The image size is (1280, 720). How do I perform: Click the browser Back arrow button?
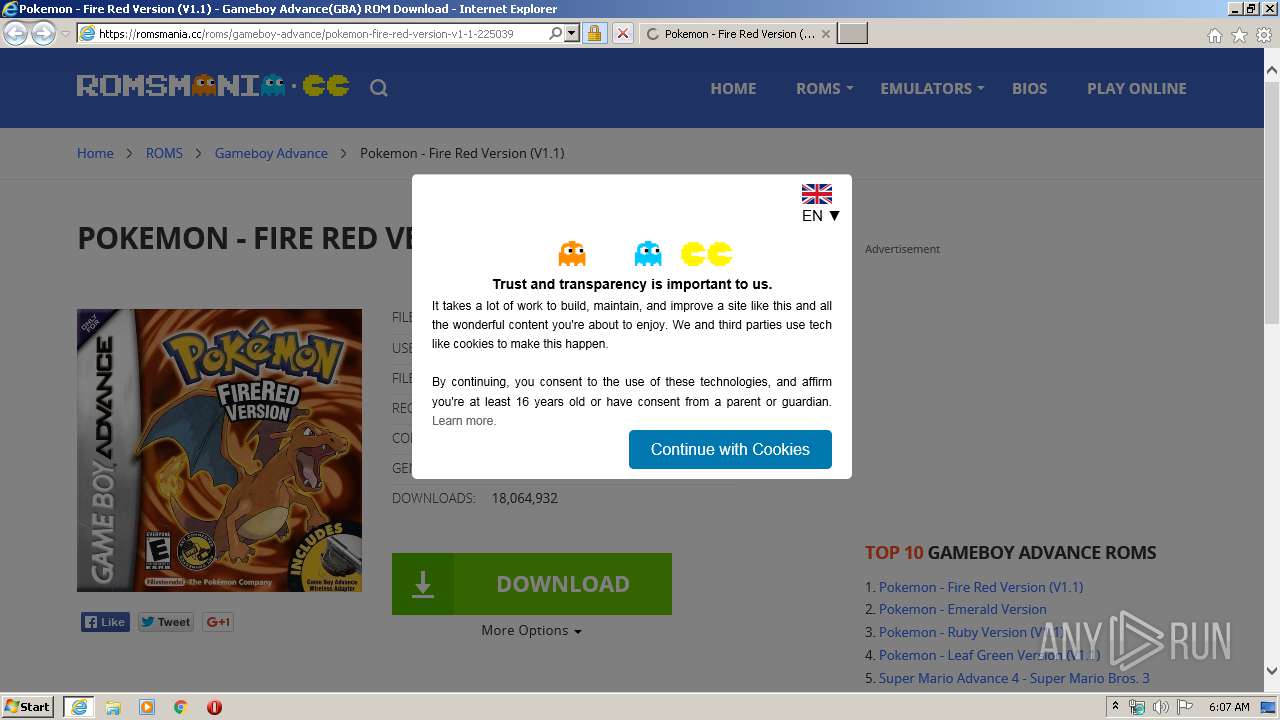15,33
